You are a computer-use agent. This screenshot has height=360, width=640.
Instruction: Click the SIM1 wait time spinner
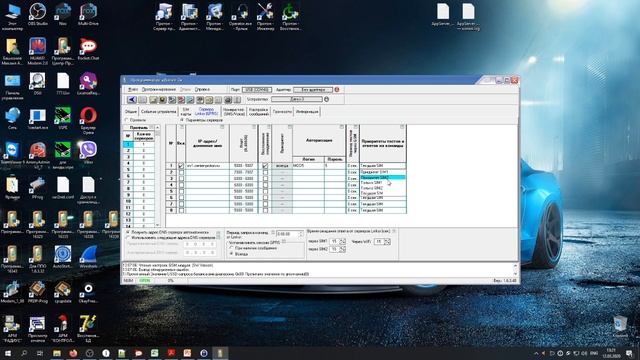(342, 241)
